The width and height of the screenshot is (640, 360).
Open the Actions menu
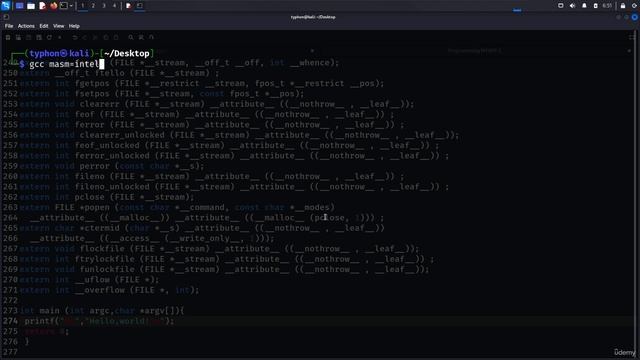(26, 26)
